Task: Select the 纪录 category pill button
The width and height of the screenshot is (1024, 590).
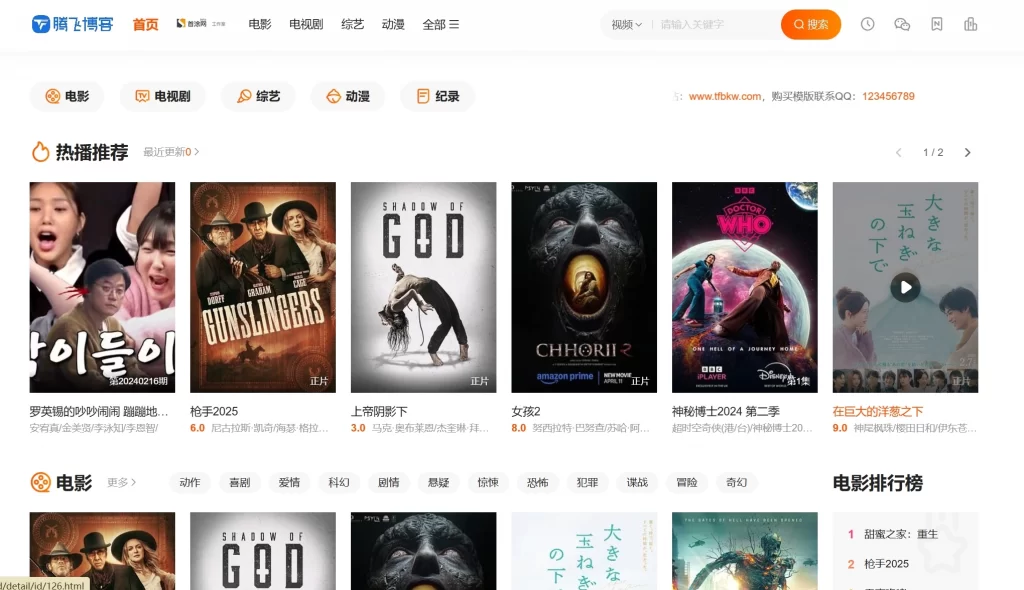Action: (438, 96)
